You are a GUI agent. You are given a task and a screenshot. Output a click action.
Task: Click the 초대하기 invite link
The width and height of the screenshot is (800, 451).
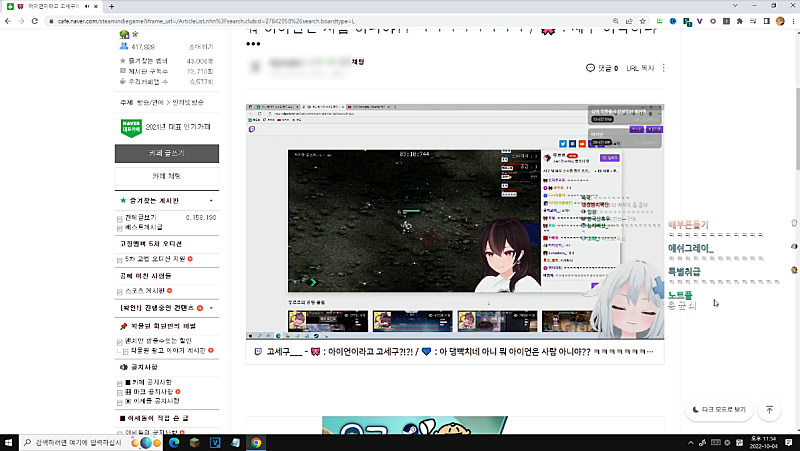pos(201,46)
